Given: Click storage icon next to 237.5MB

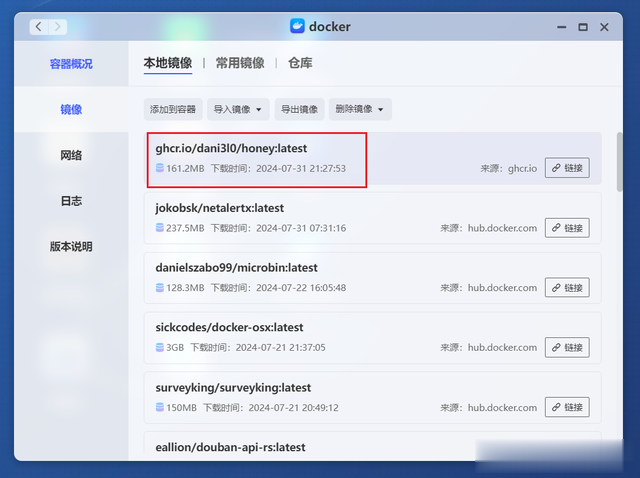Looking at the screenshot, I should click(160, 228).
